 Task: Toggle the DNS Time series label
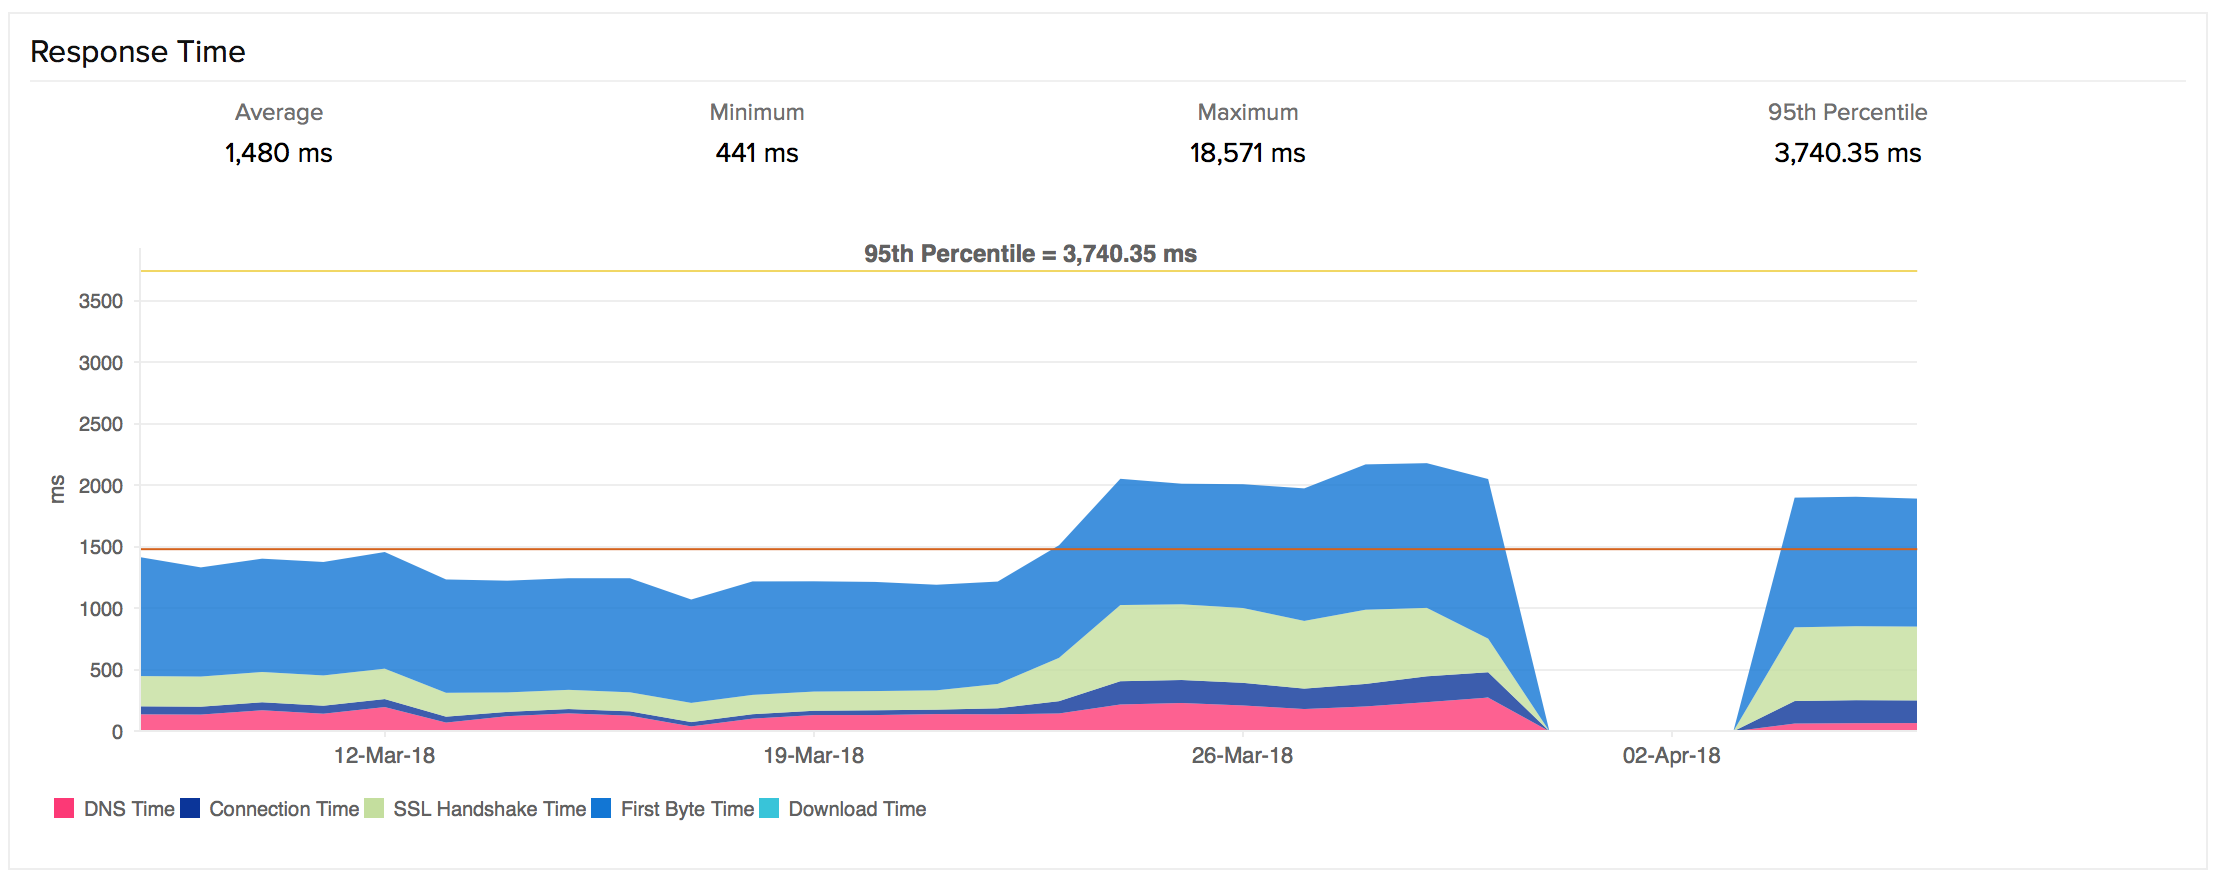[x=129, y=809]
